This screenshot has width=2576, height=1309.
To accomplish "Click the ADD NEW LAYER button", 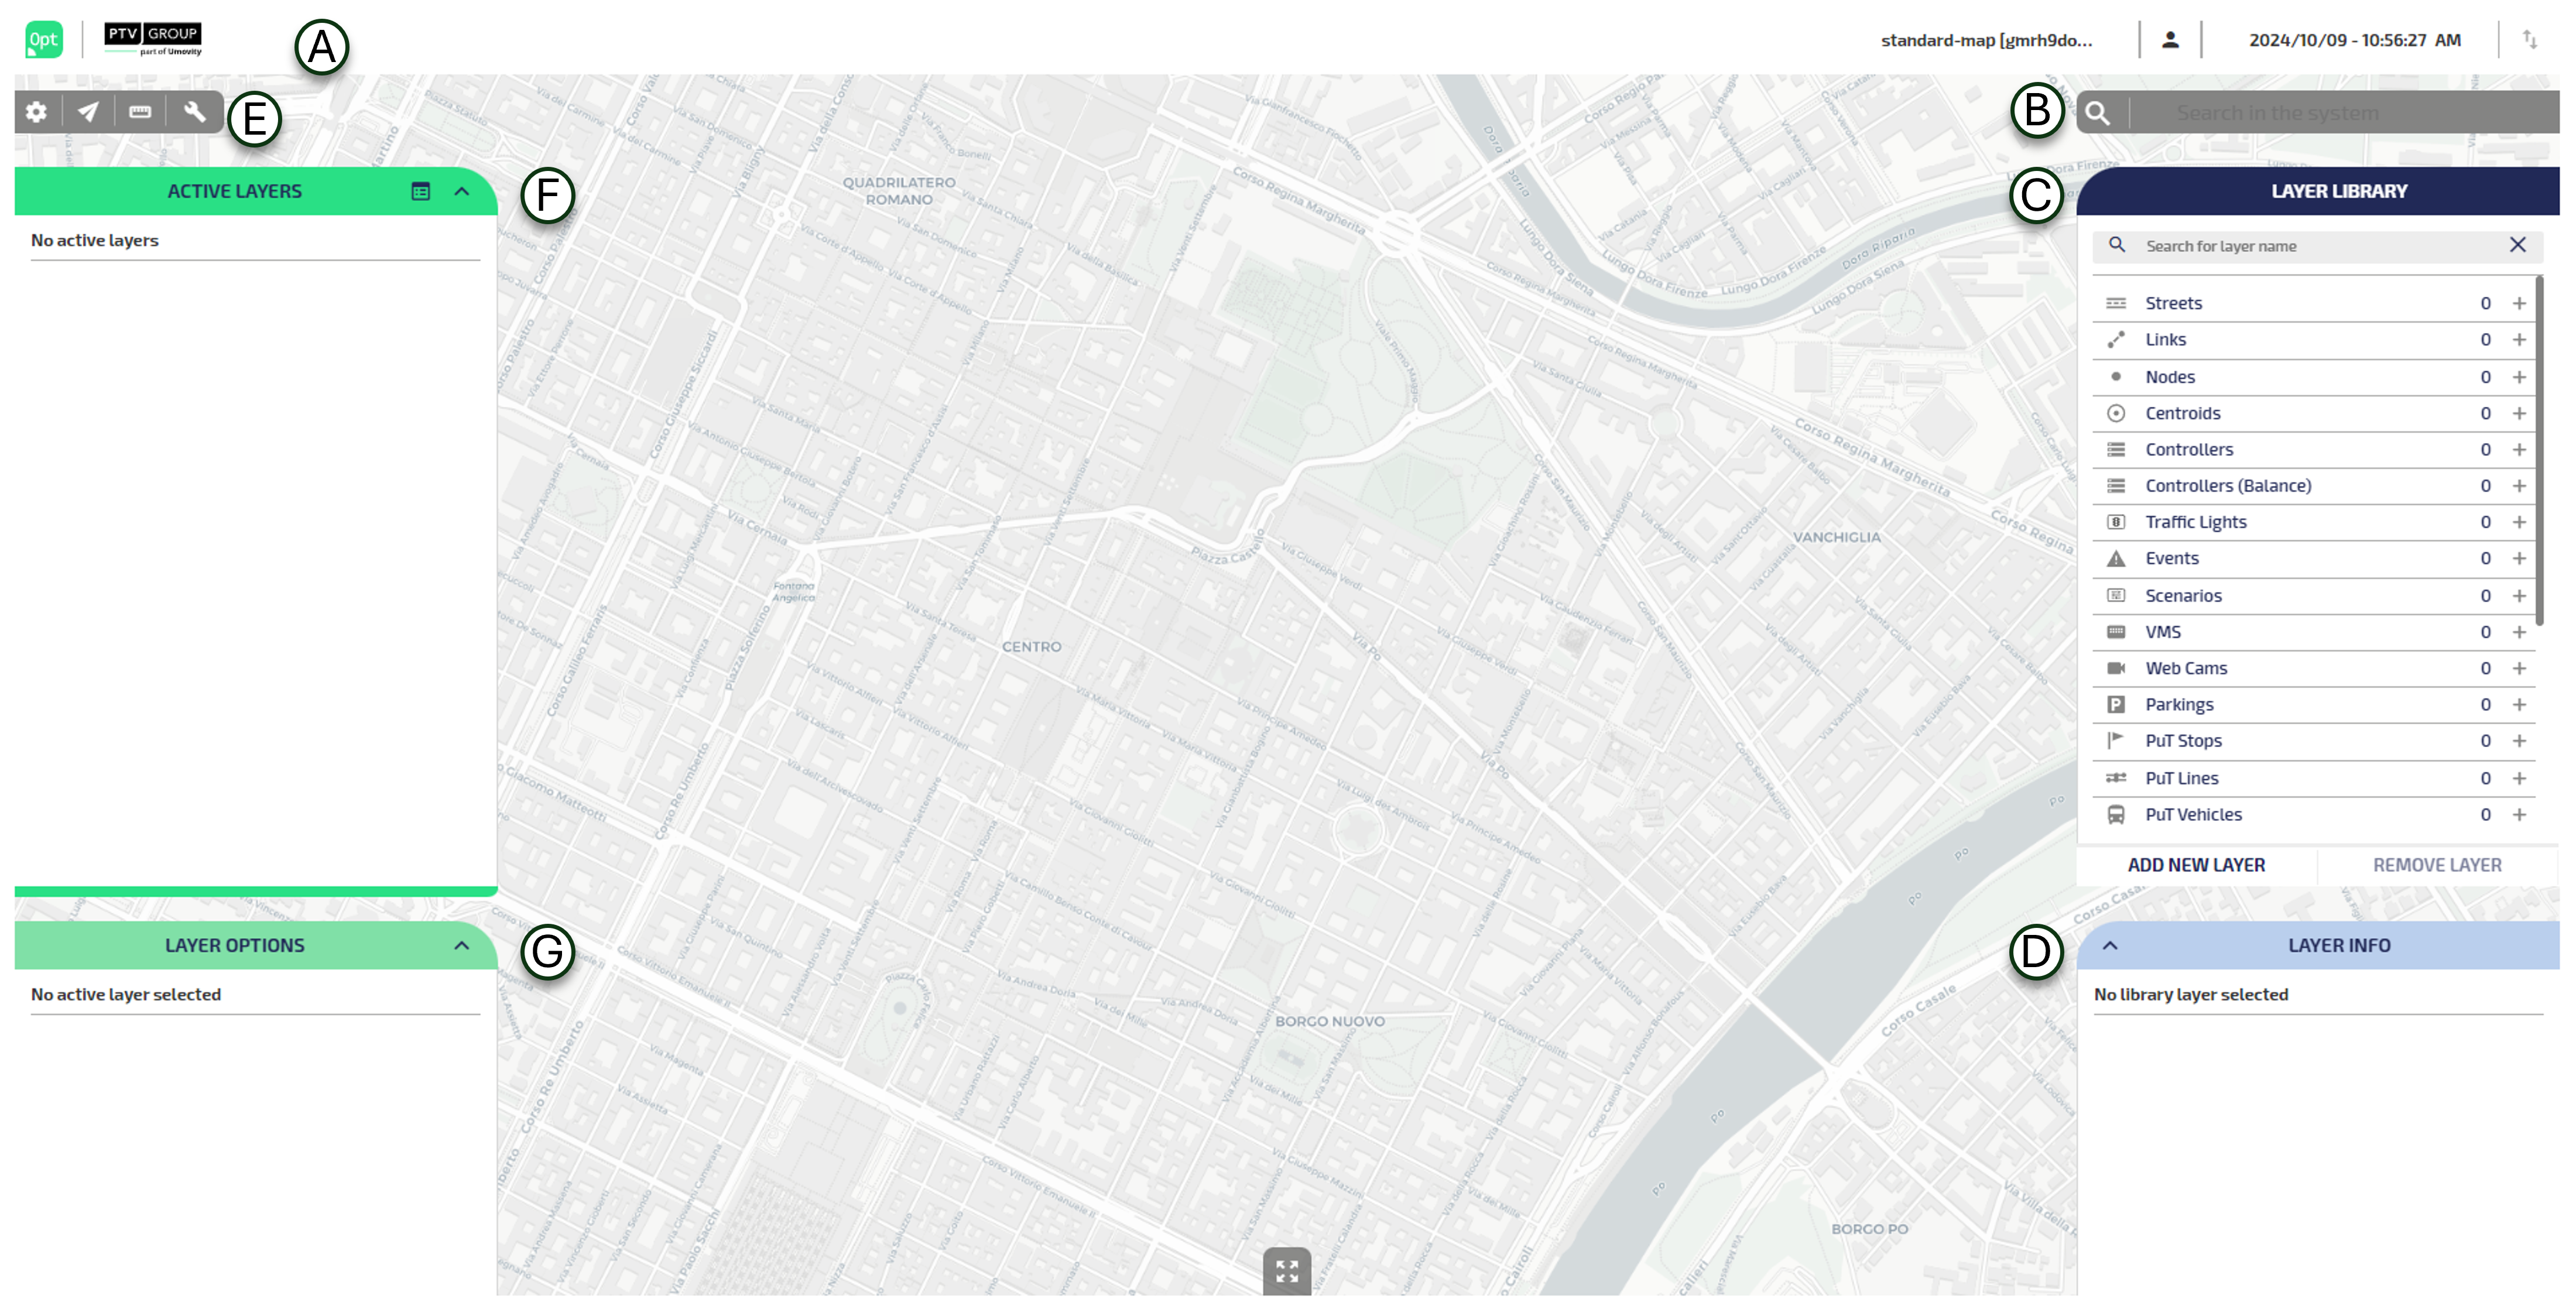I will pos(2196,865).
